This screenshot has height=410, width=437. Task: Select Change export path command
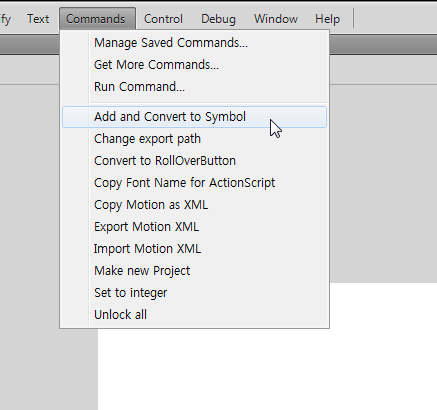pos(195,139)
